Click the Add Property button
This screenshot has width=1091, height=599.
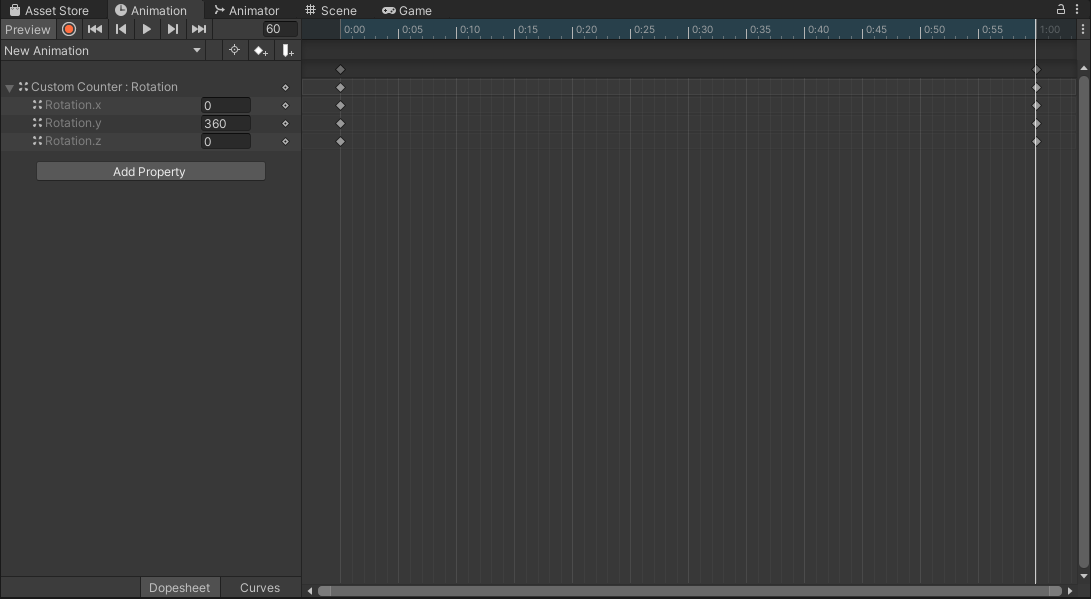click(x=150, y=170)
